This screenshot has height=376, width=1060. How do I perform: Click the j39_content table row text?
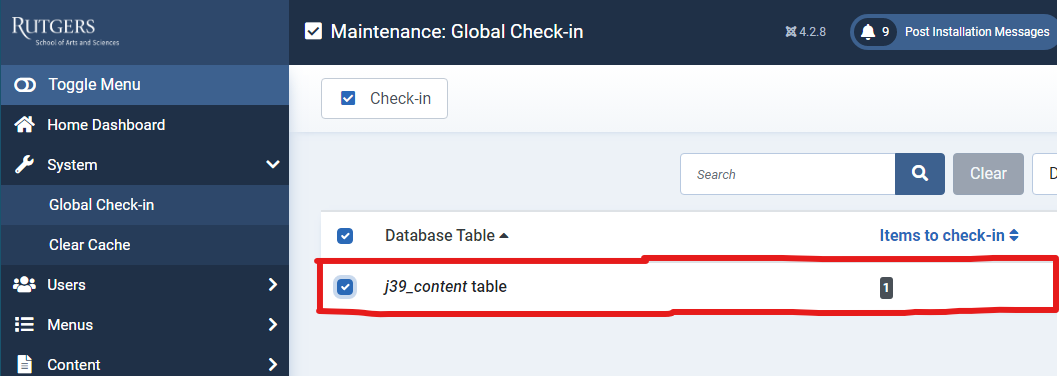tap(445, 287)
